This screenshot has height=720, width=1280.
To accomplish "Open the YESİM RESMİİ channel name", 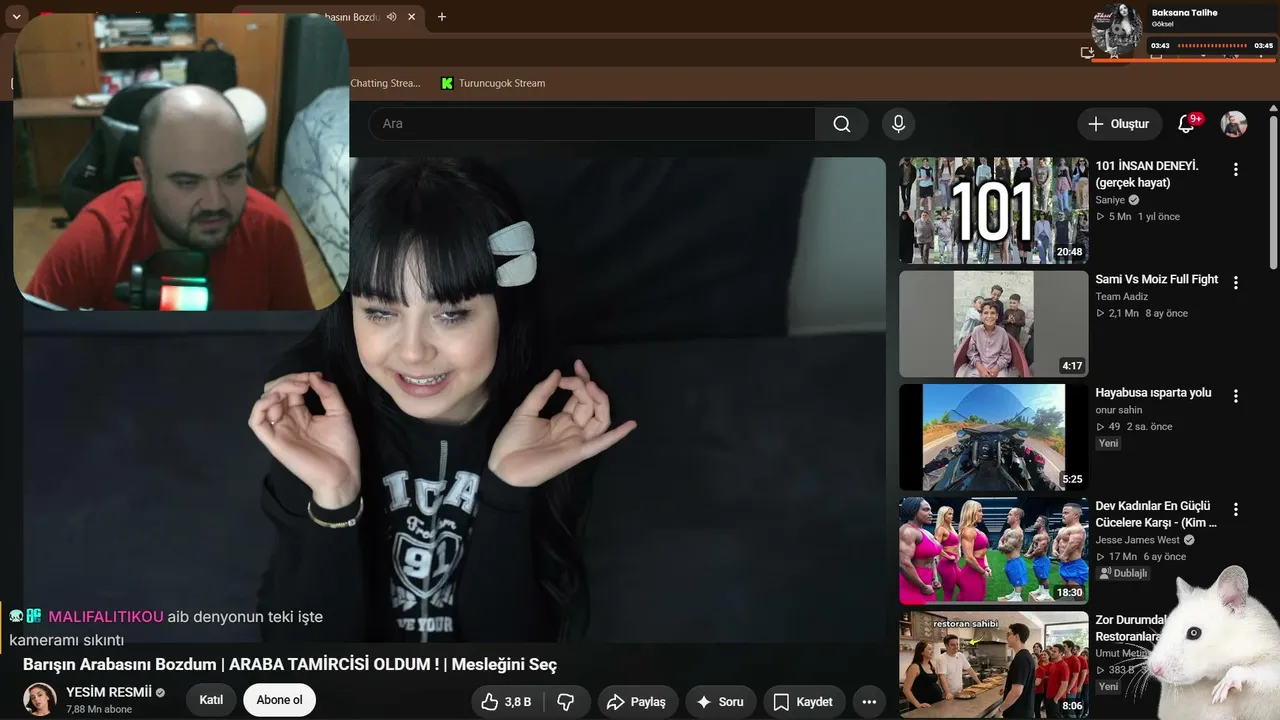I will tap(108, 692).
